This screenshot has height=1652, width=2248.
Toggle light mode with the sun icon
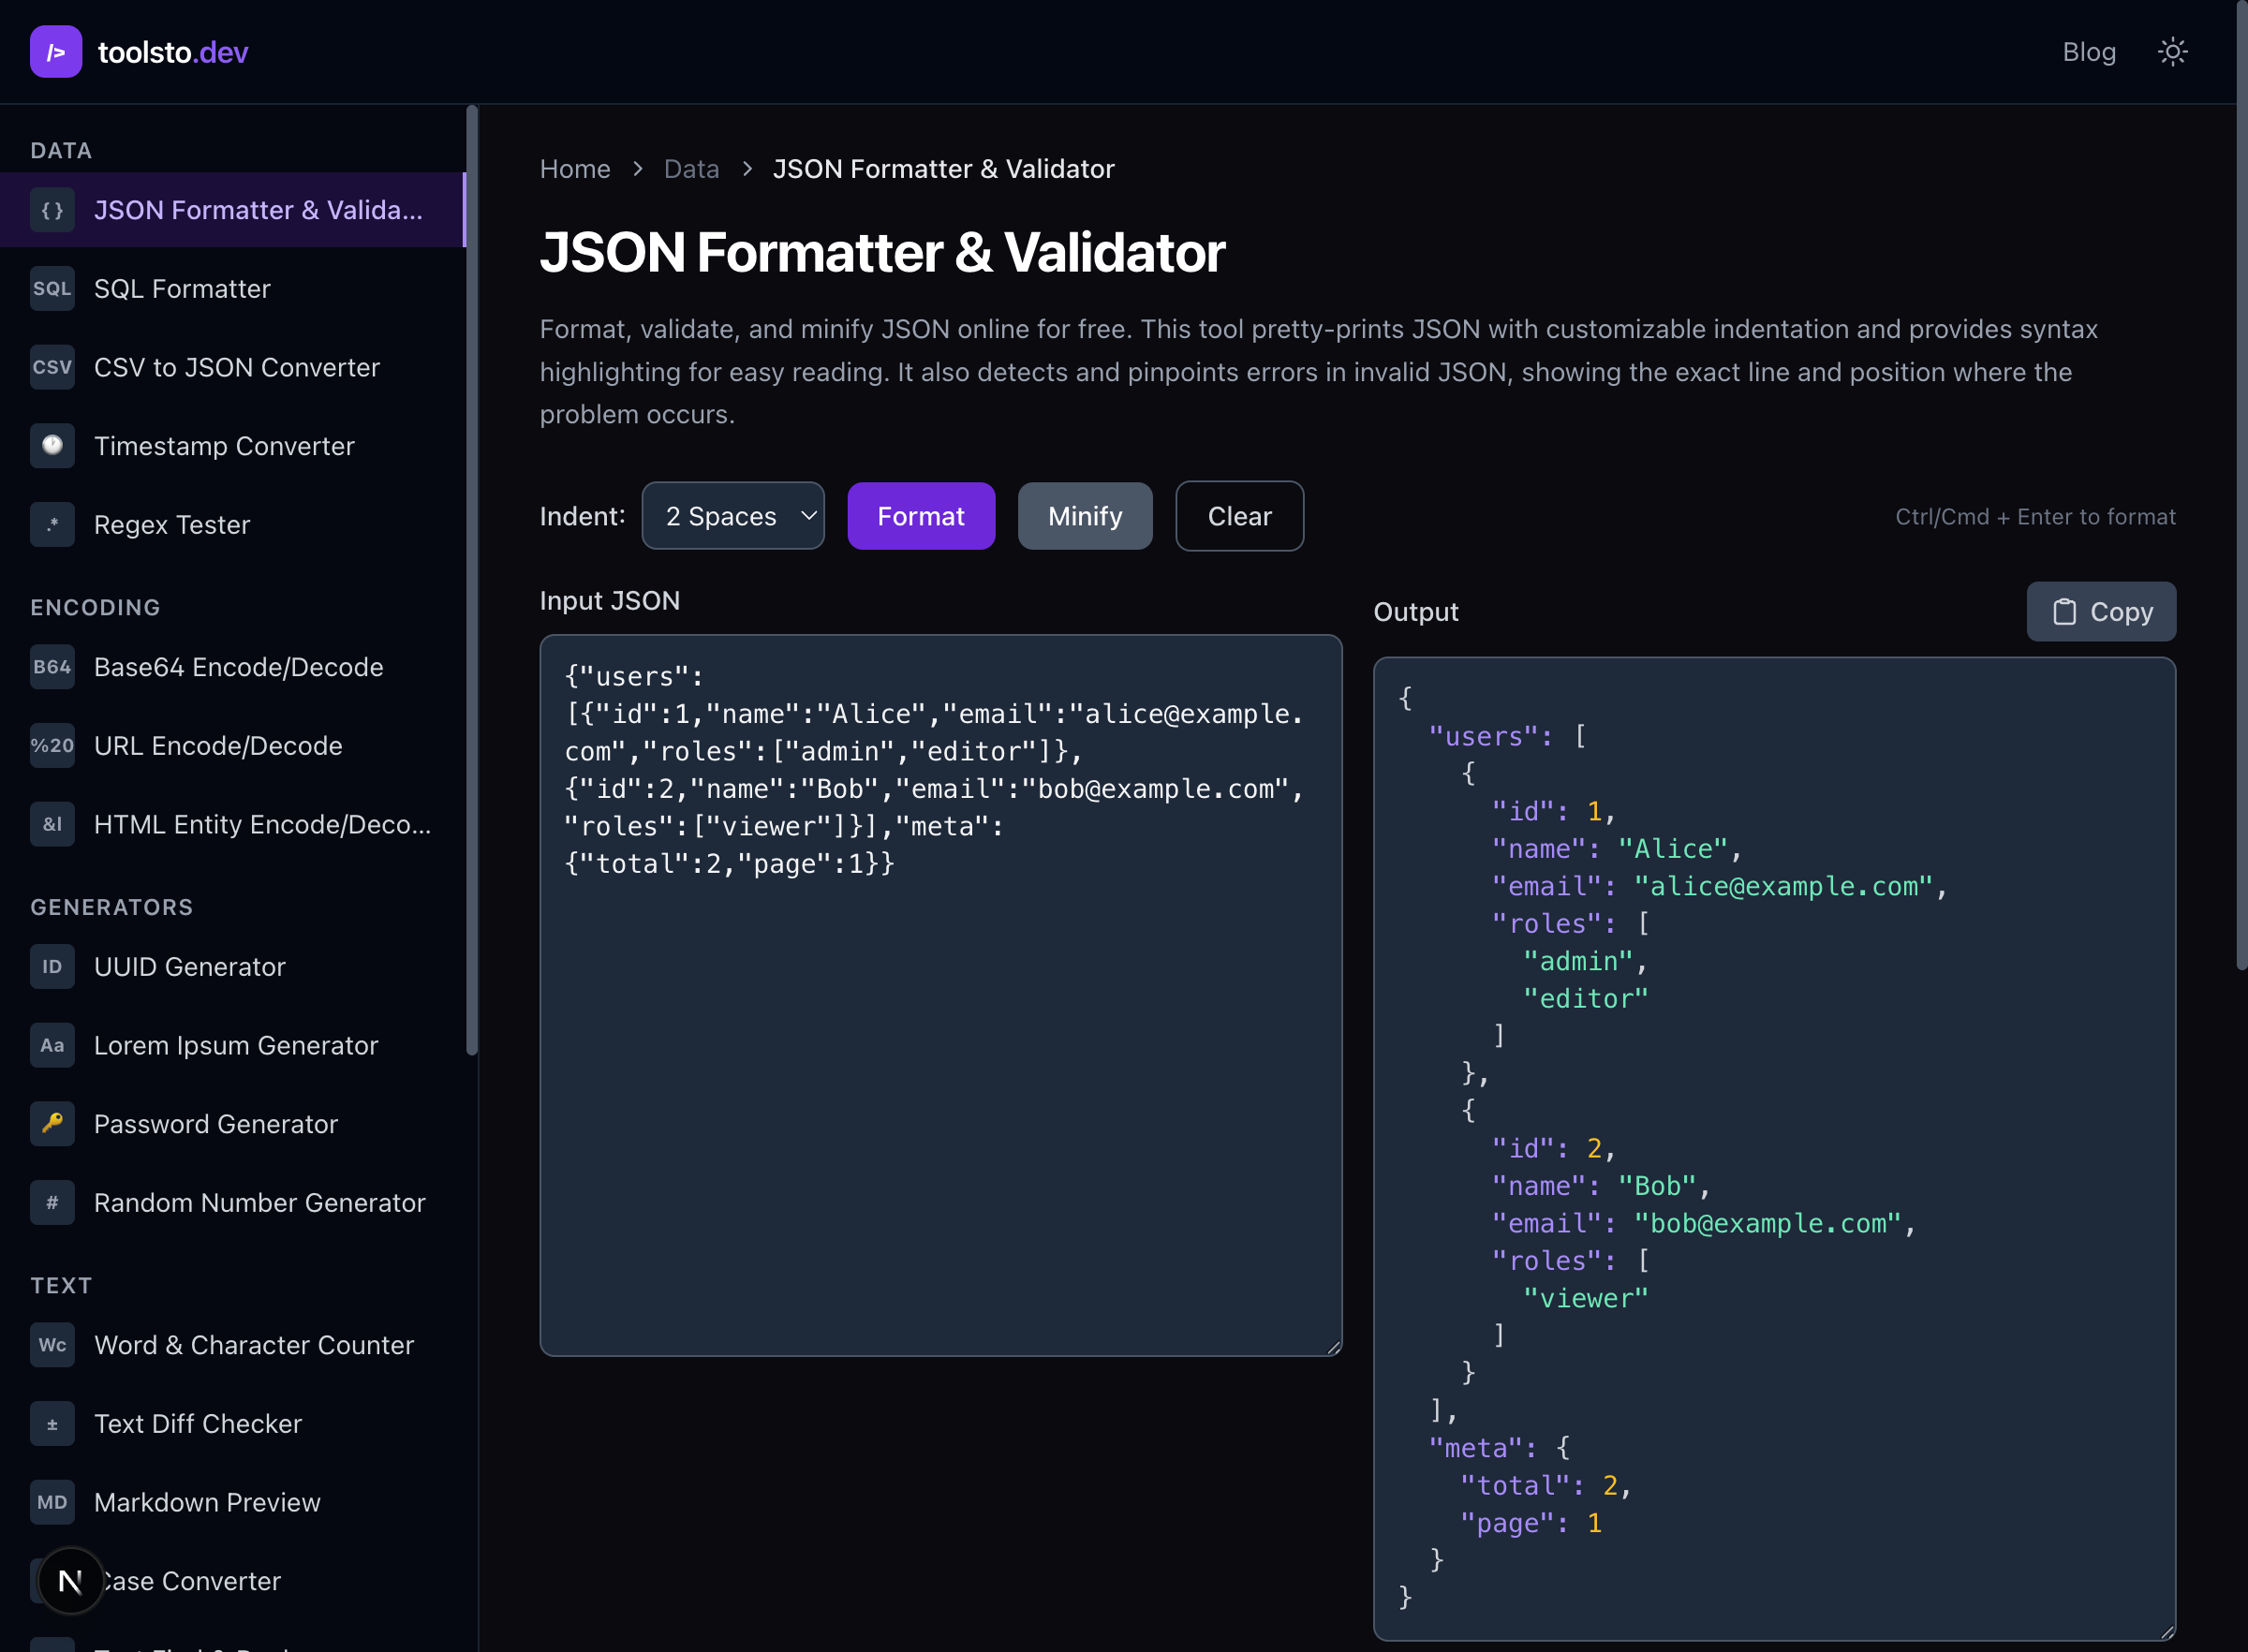point(2172,51)
